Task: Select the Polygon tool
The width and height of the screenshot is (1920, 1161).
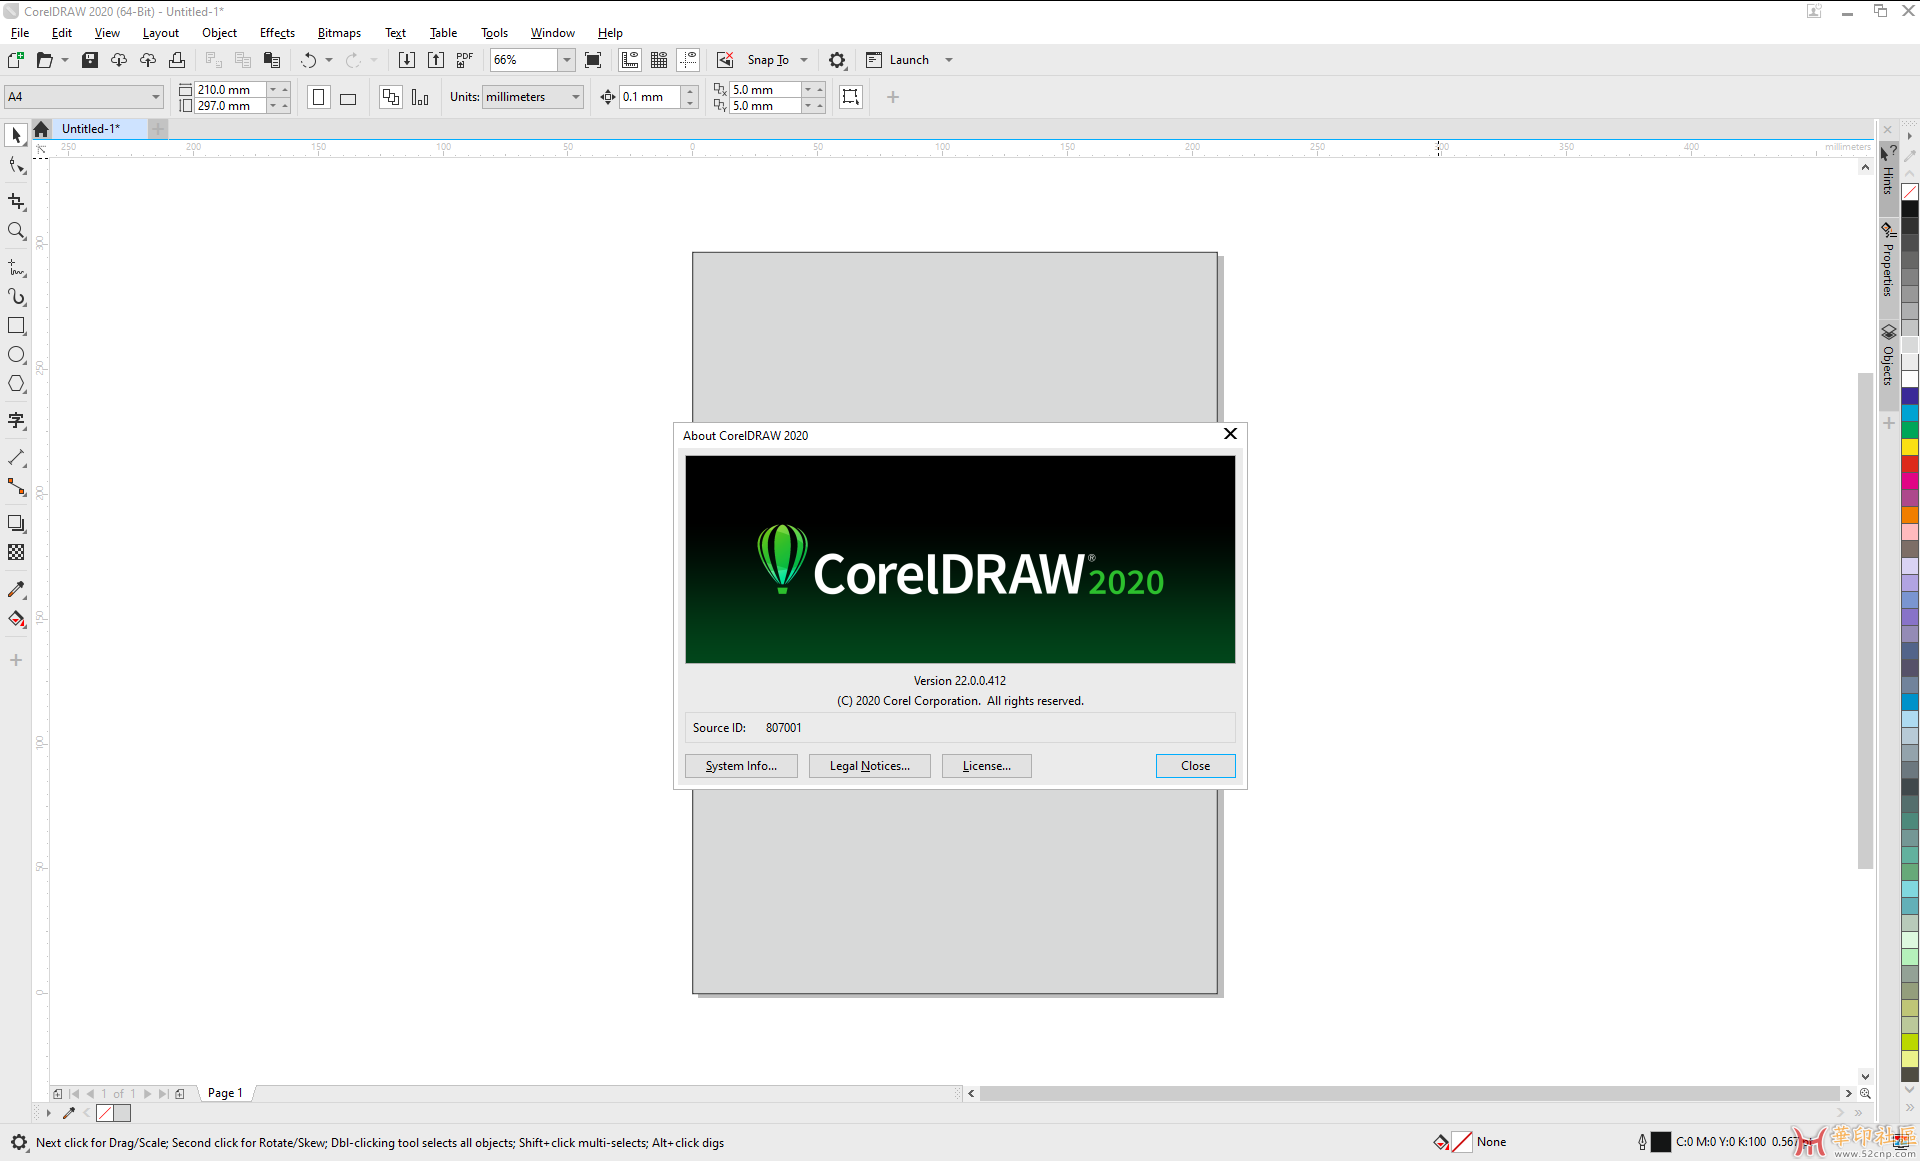Action: click(x=16, y=384)
